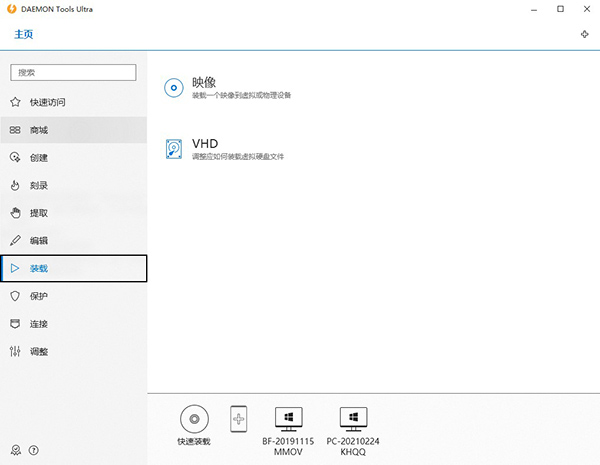Open the 刻录 (Burn) section
The height and width of the screenshot is (465, 600).
tap(39, 185)
